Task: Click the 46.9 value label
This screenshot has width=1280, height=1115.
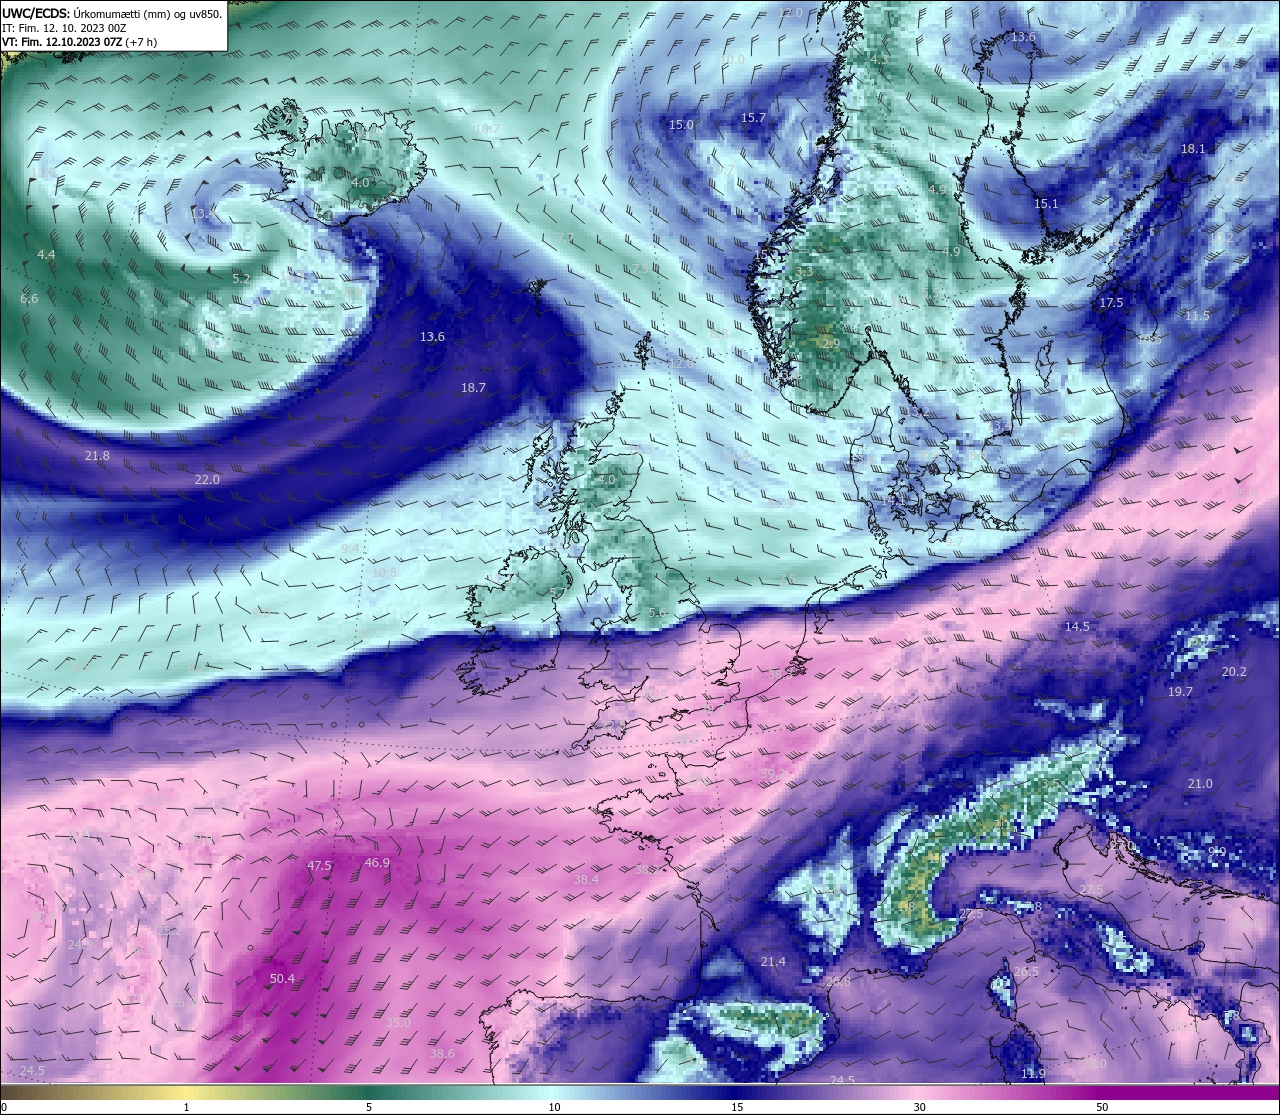Action: [x=377, y=862]
